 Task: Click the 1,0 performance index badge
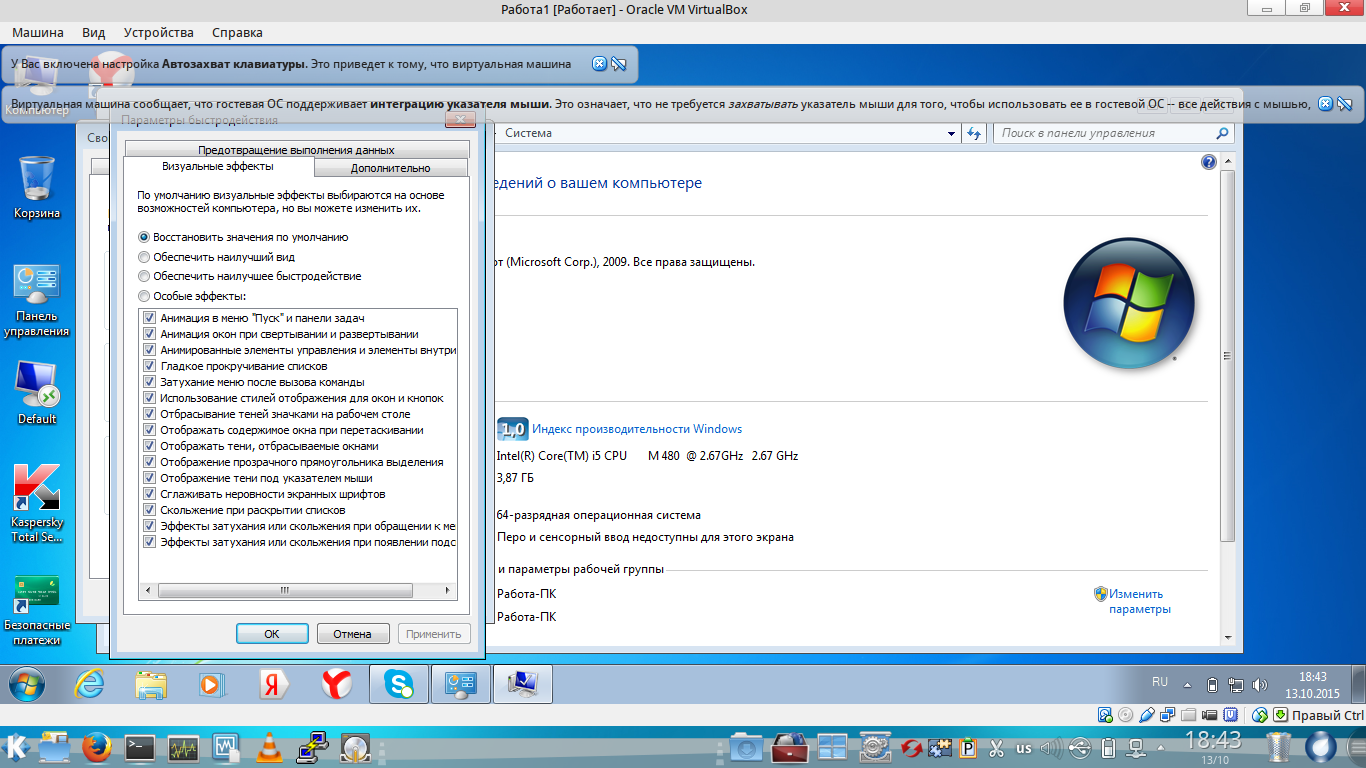click(512, 429)
